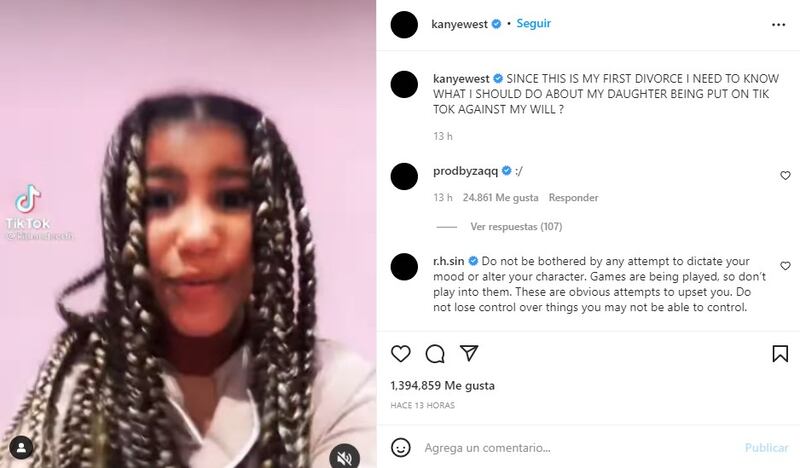The width and height of the screenshot is (800, 468).
Task: Click the Agrega un comentario field
Action: (577, 448)
